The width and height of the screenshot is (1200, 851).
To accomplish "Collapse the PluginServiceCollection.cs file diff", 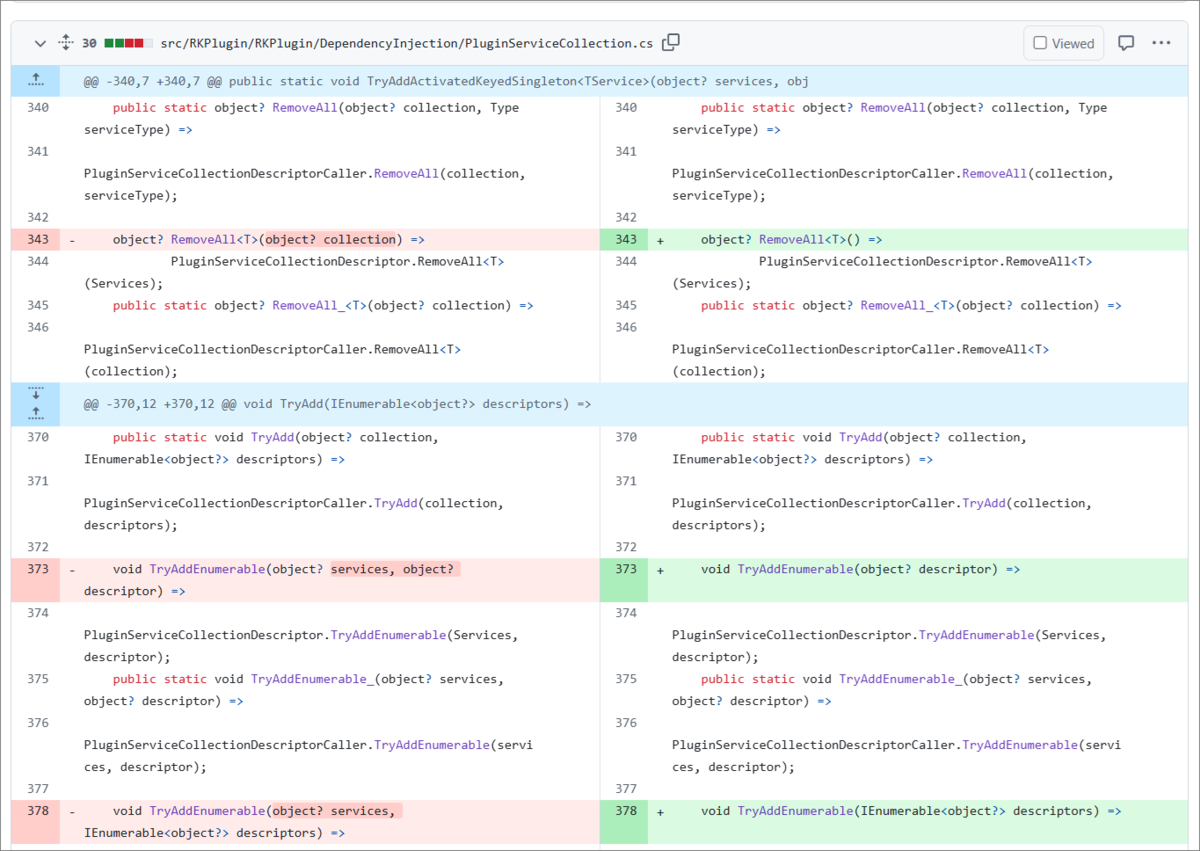I will pyautogui.click(x=40, y=43).
